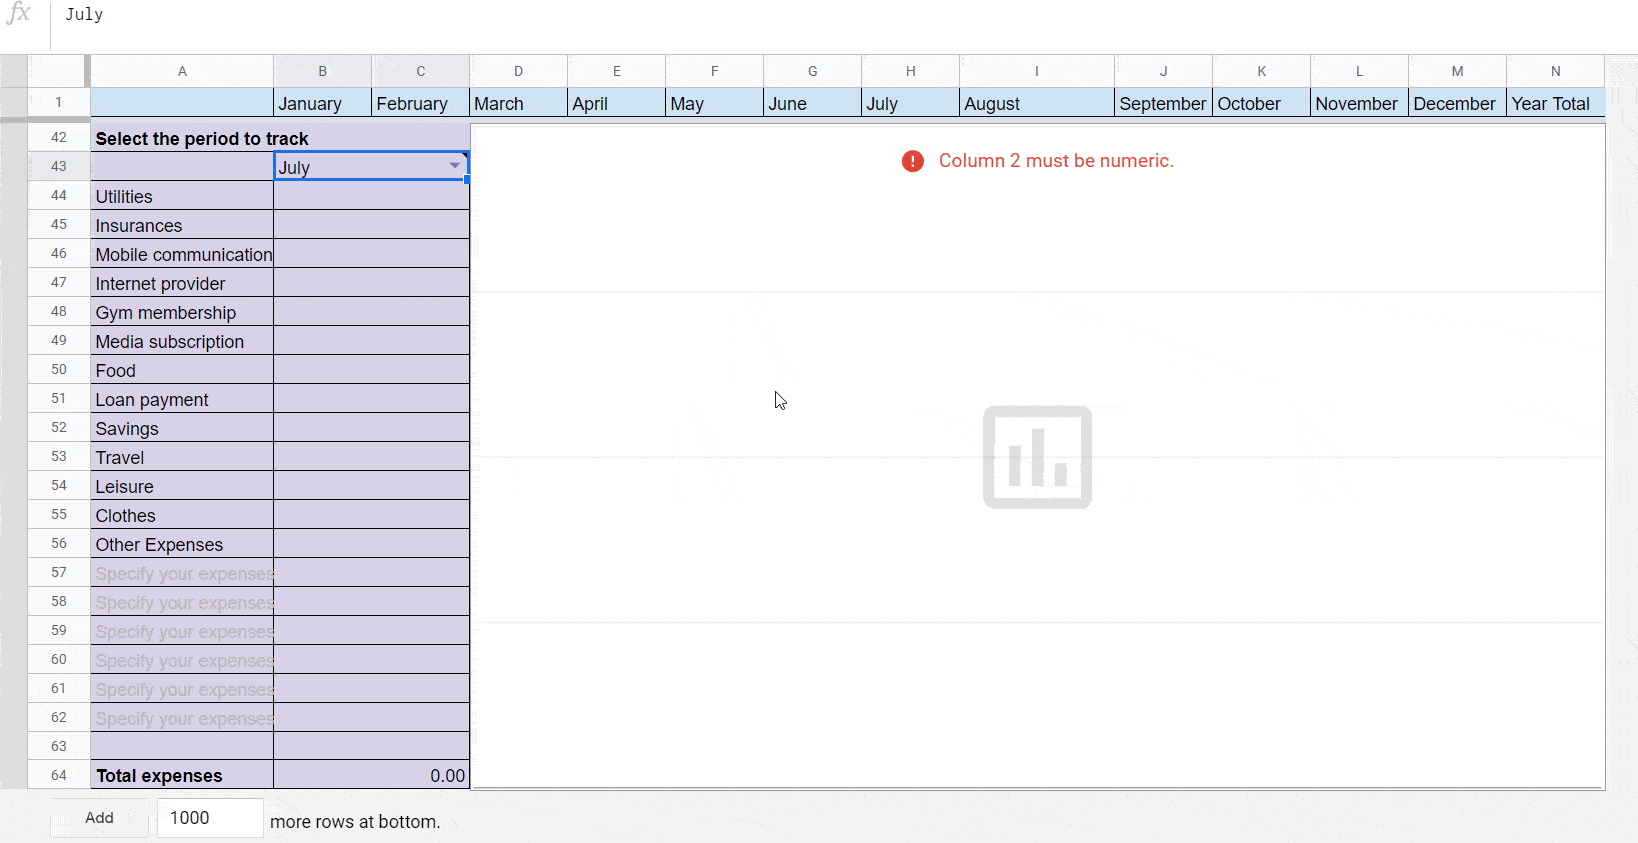
Task: Select column K header
Action: [1262, 71]
